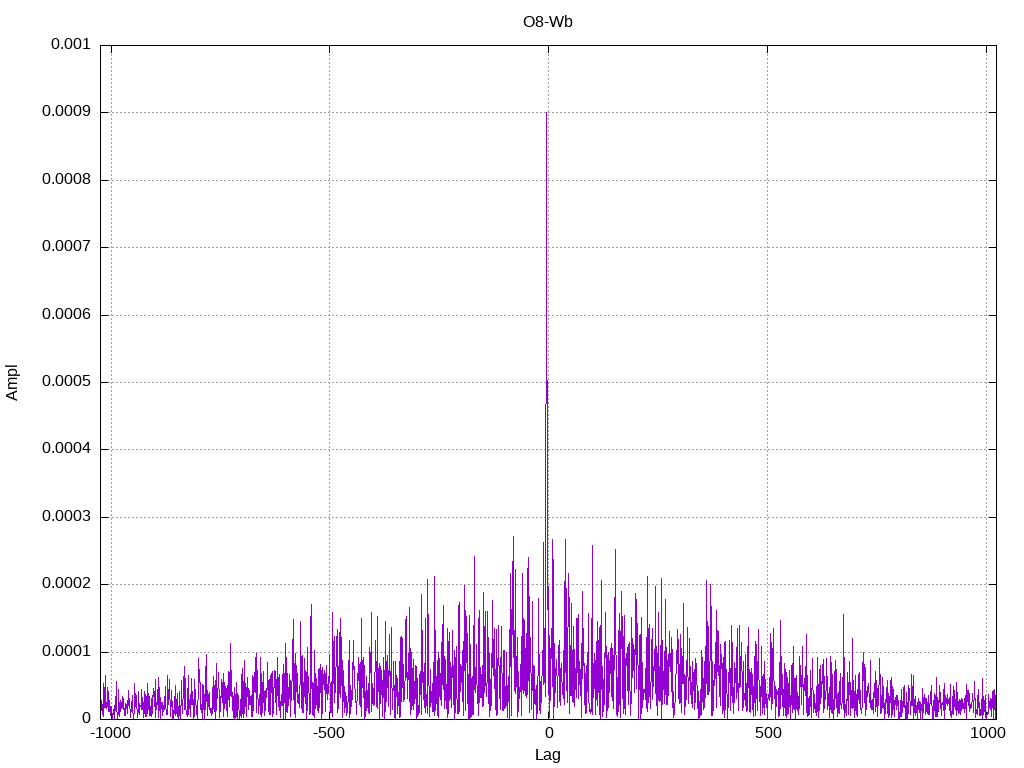The height and width of the screenshot is (768, 1024).
Task: Select the Lag x-axis label
Action: pos(547,755)
